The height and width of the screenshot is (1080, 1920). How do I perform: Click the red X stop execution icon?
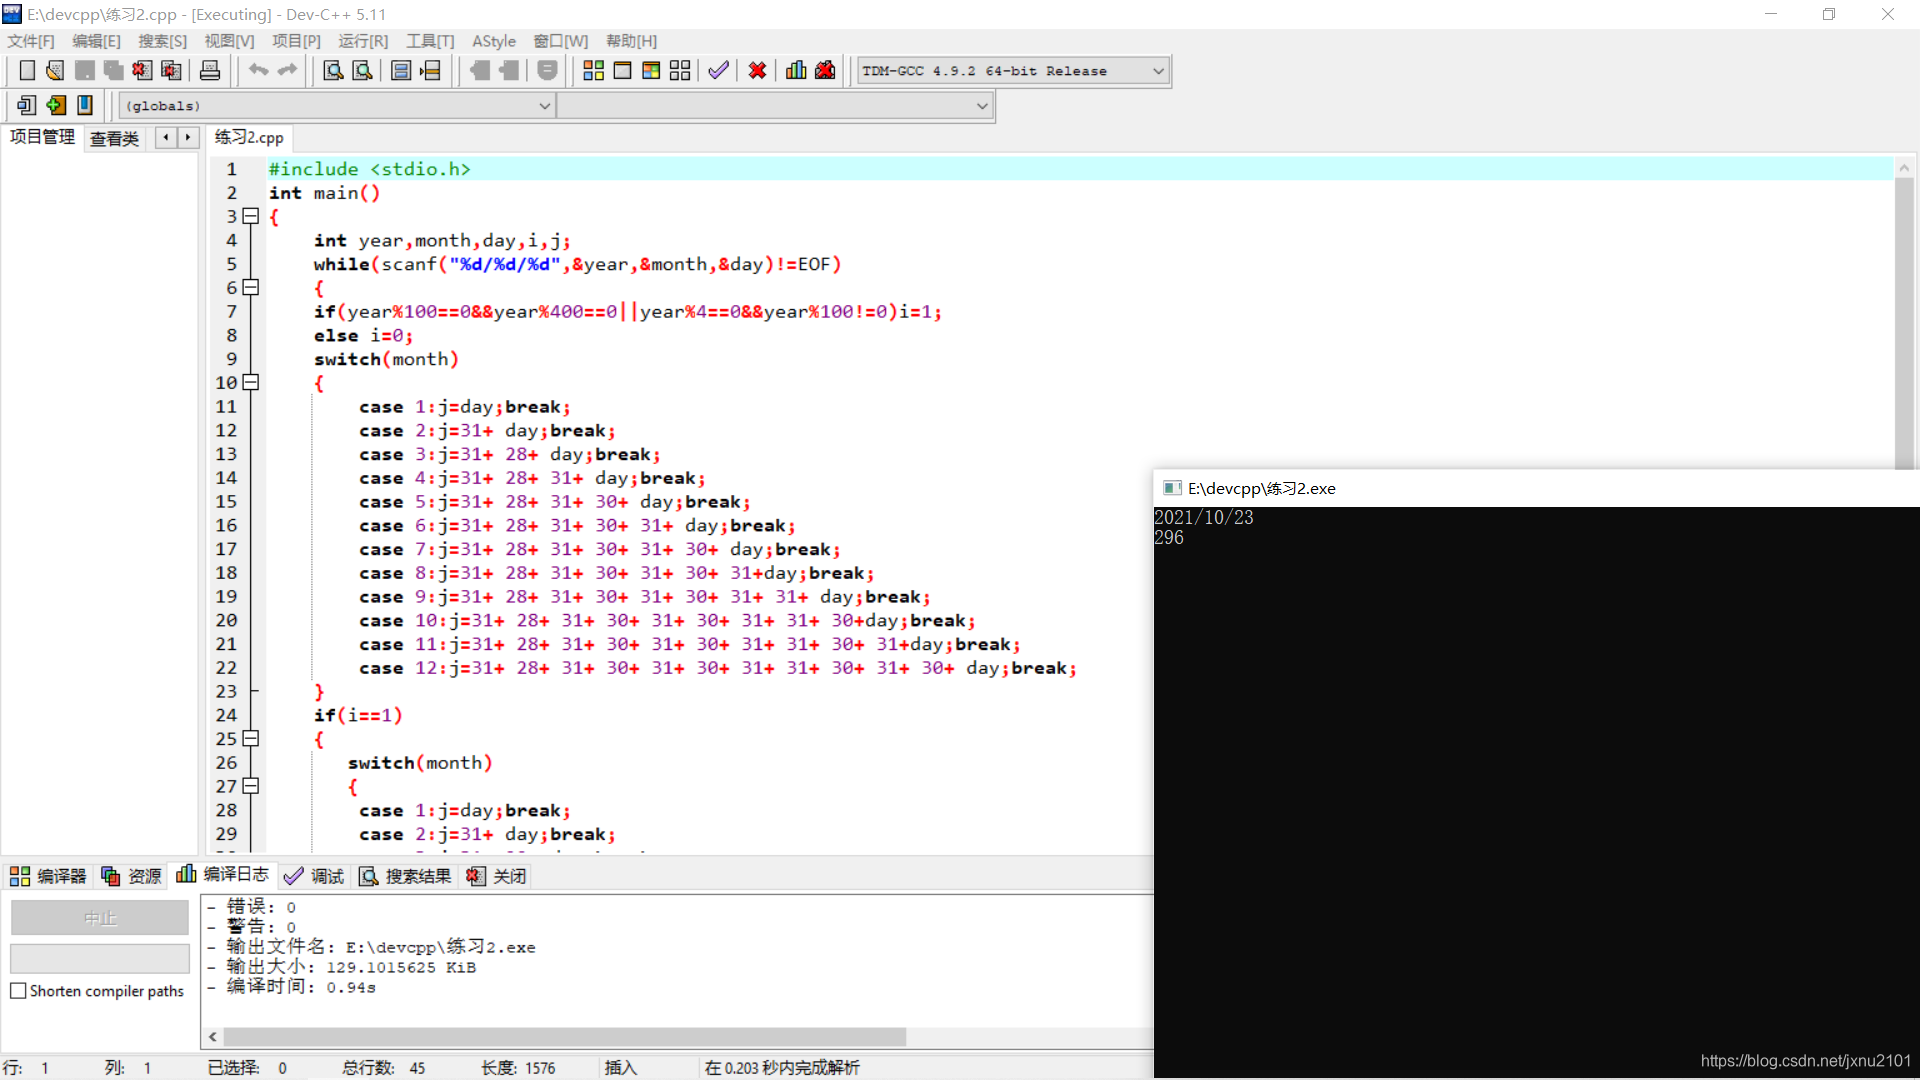point(758,71)
